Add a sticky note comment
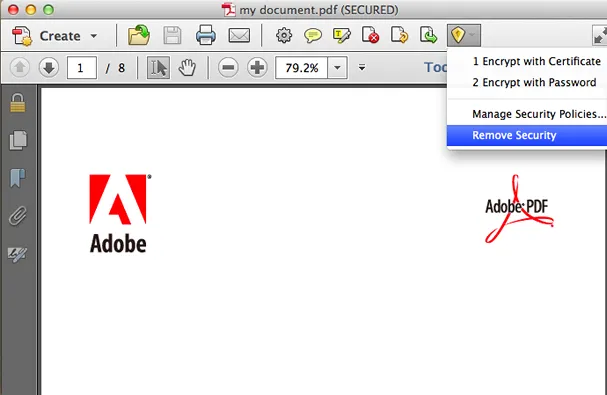Screen dimensions: 607x395 (x=312, y=36)
